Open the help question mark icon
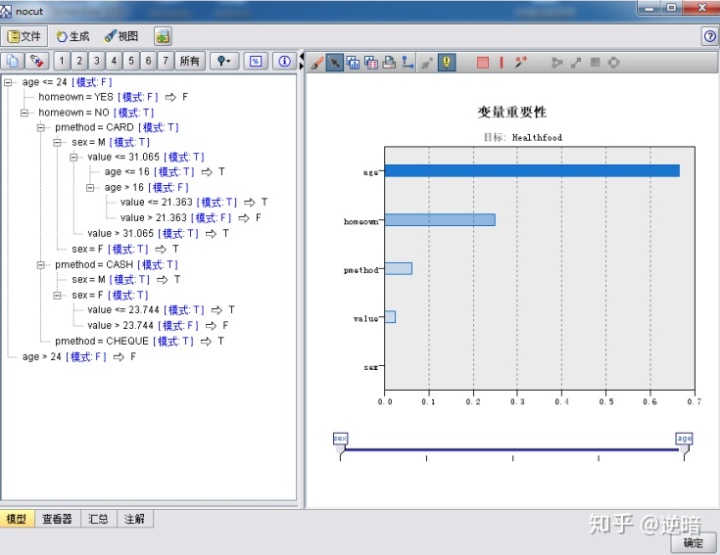Screen dimensions: 720x555 click(x=709, y=36)
